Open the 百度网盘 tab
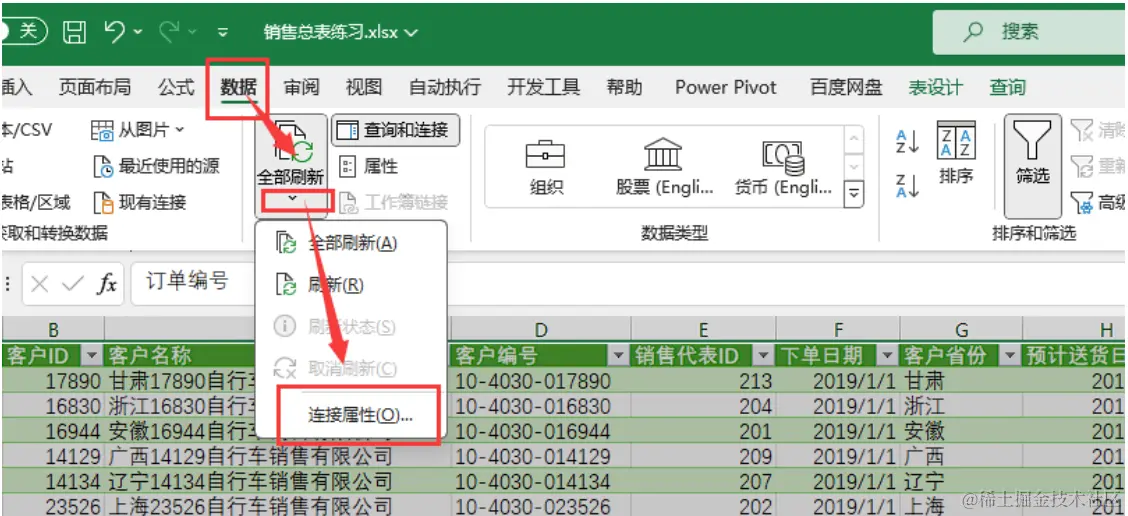The width and height of the screenshot is (1128, 516). pyautogui.click(x=846, y=88)
